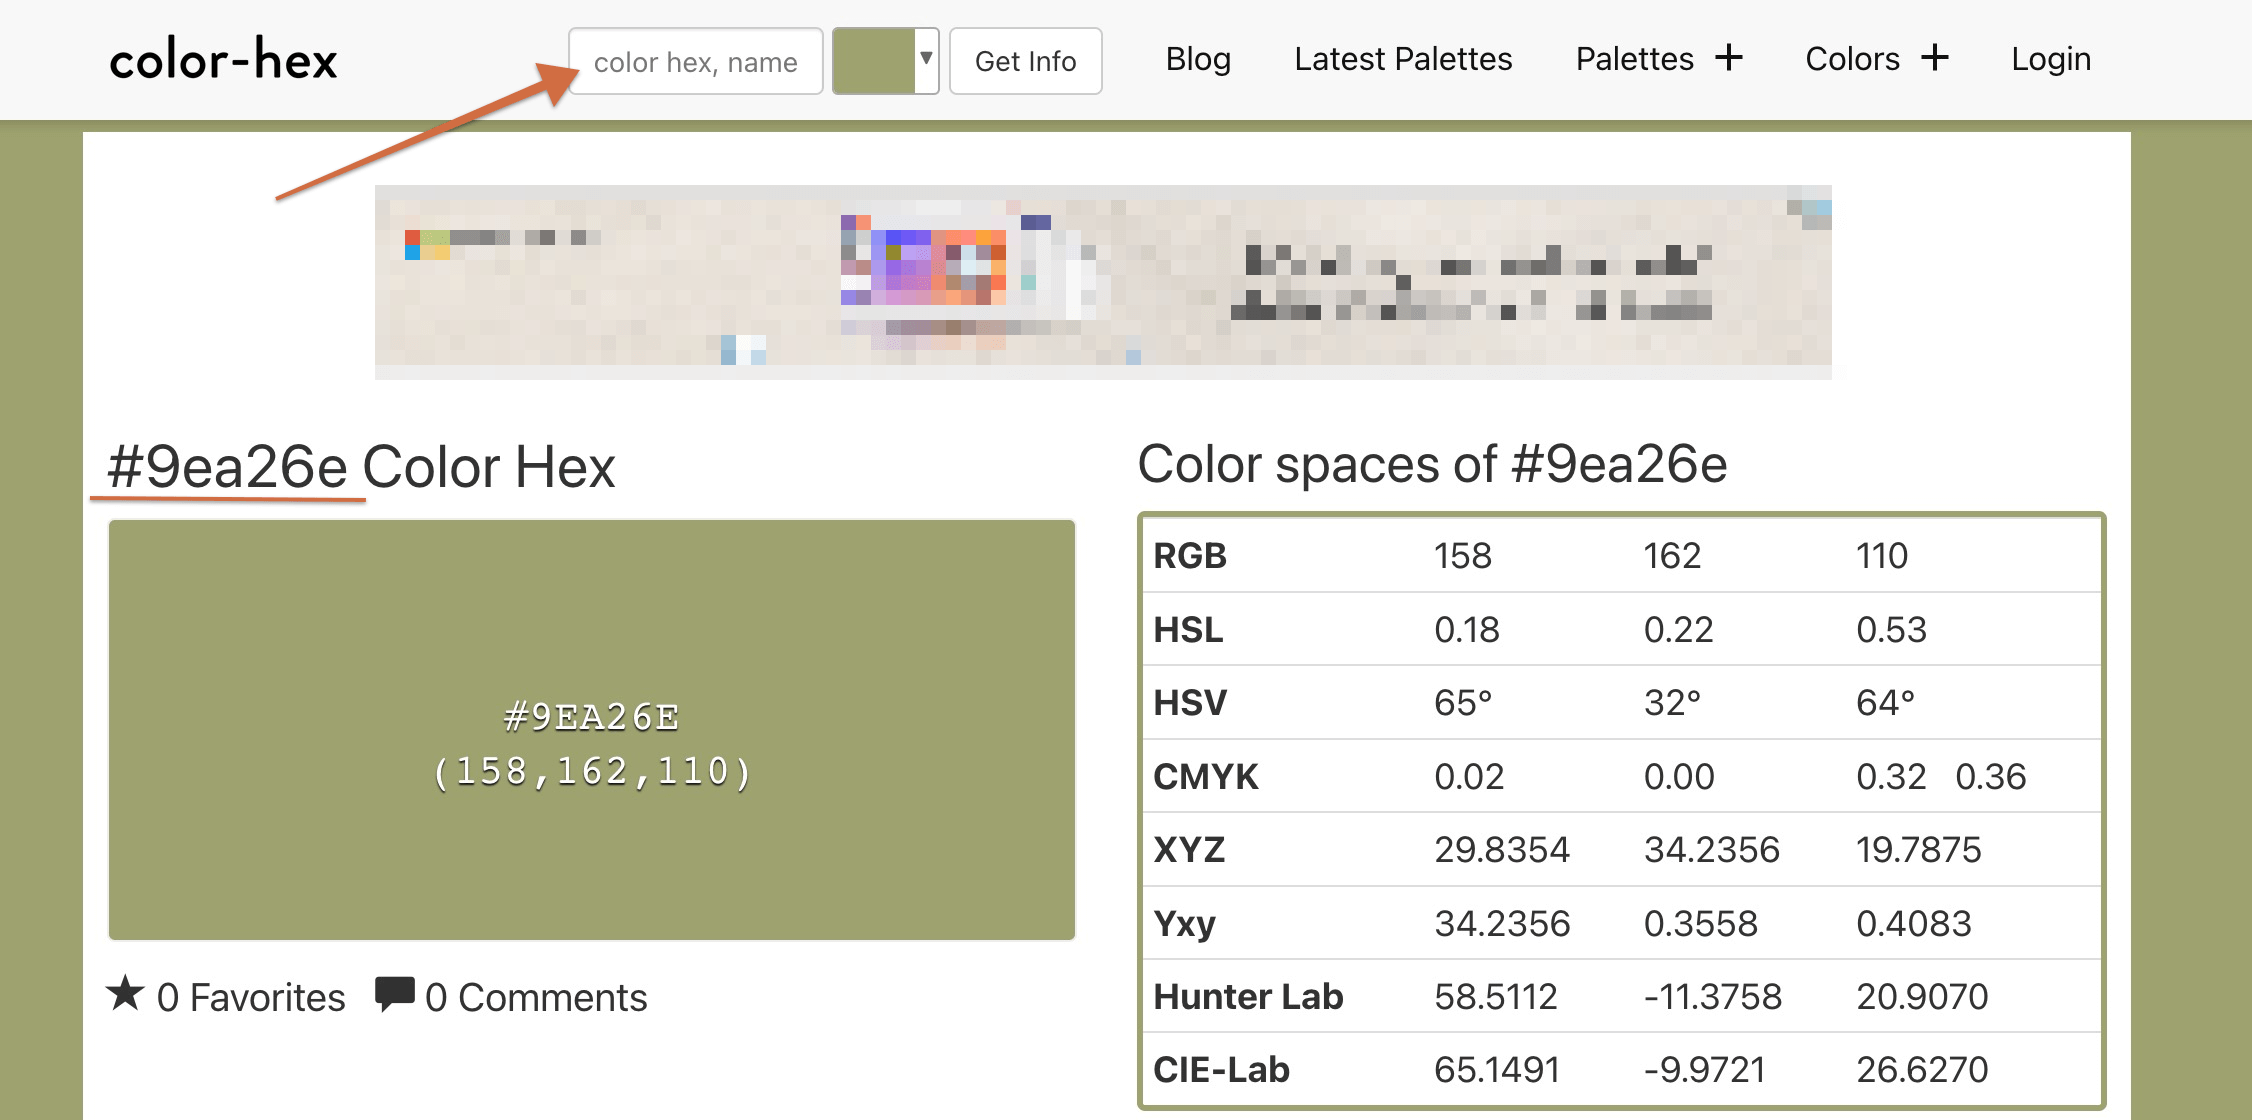Click the color-hex site logo

click(x=223, y=60)
